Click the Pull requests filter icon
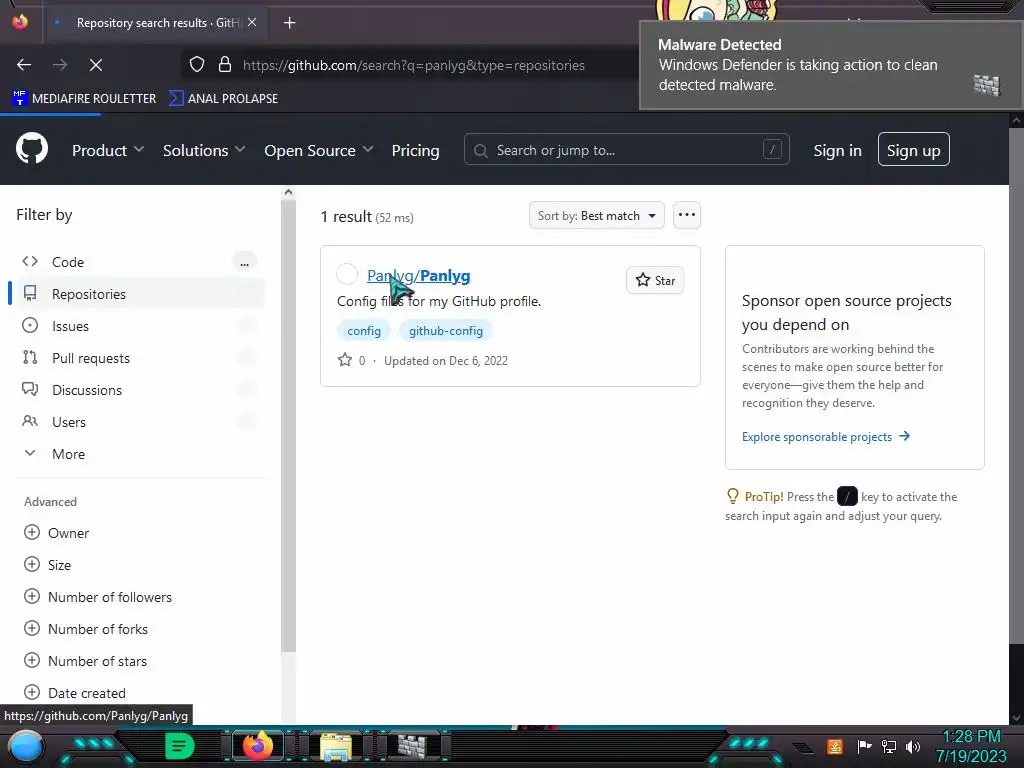This screenshot has height=768, width=1024. [30, 357]
